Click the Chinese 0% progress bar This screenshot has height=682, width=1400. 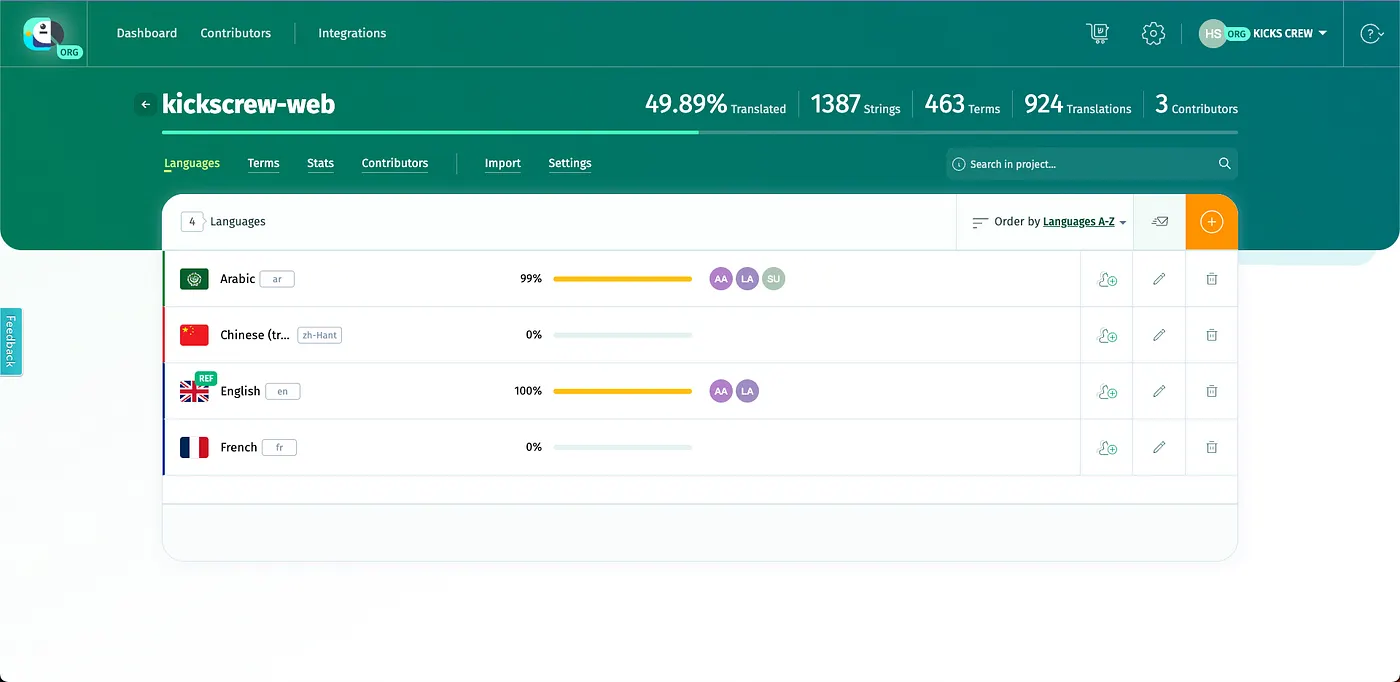point(622,335)
